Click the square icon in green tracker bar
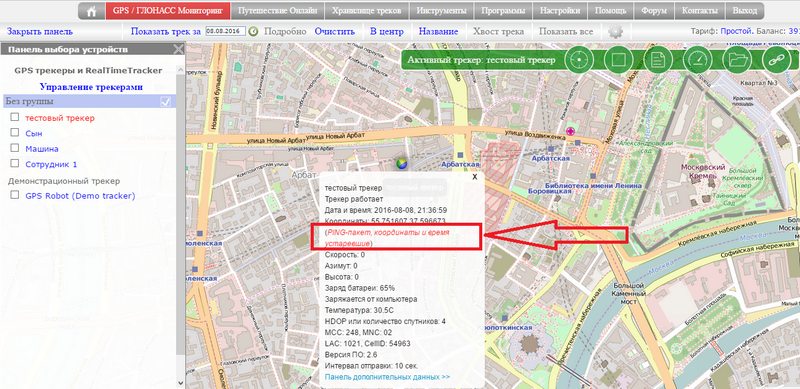The height and width of the screenshot is (389, 800). click(618, 60)
